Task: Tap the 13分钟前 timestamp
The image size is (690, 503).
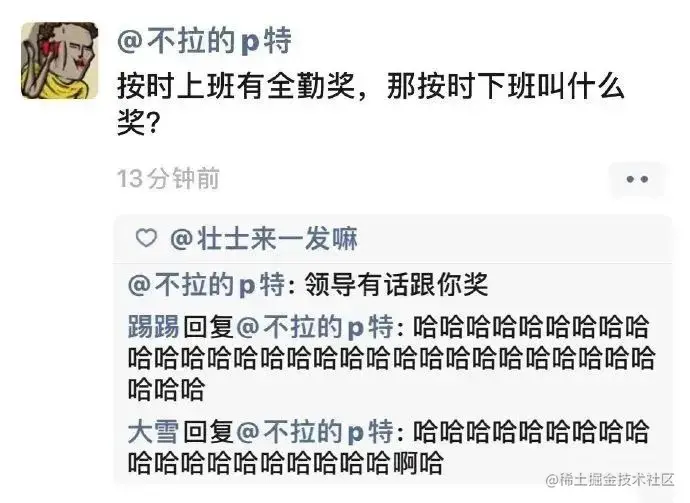Action: pos(169,179)
